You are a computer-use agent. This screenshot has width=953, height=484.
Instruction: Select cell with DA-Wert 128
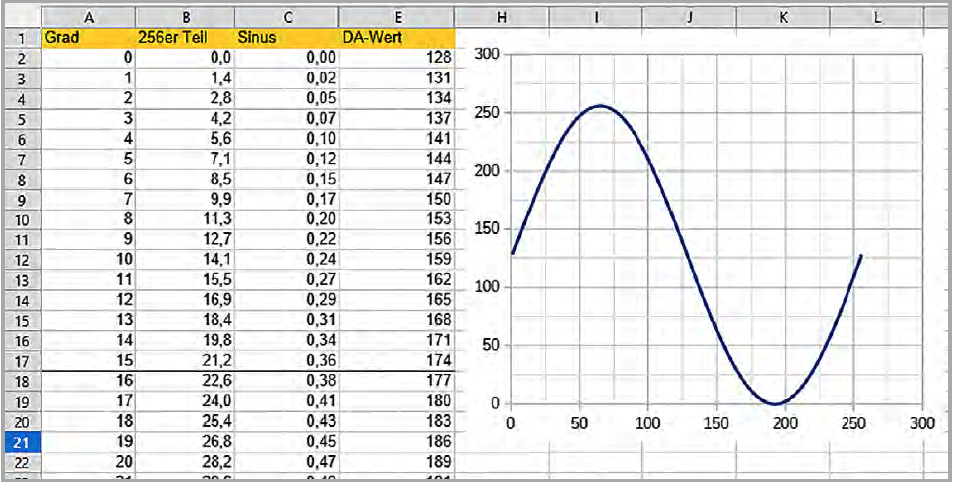point(397,58)
